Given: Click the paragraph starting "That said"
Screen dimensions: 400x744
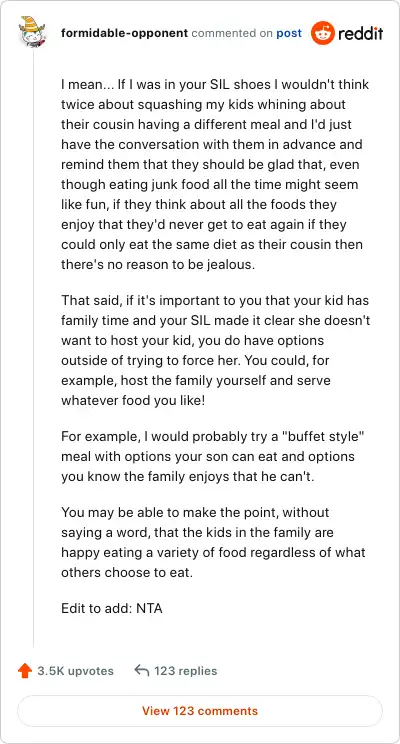Looking at the screenshot, I should click(x=215, y=350).
